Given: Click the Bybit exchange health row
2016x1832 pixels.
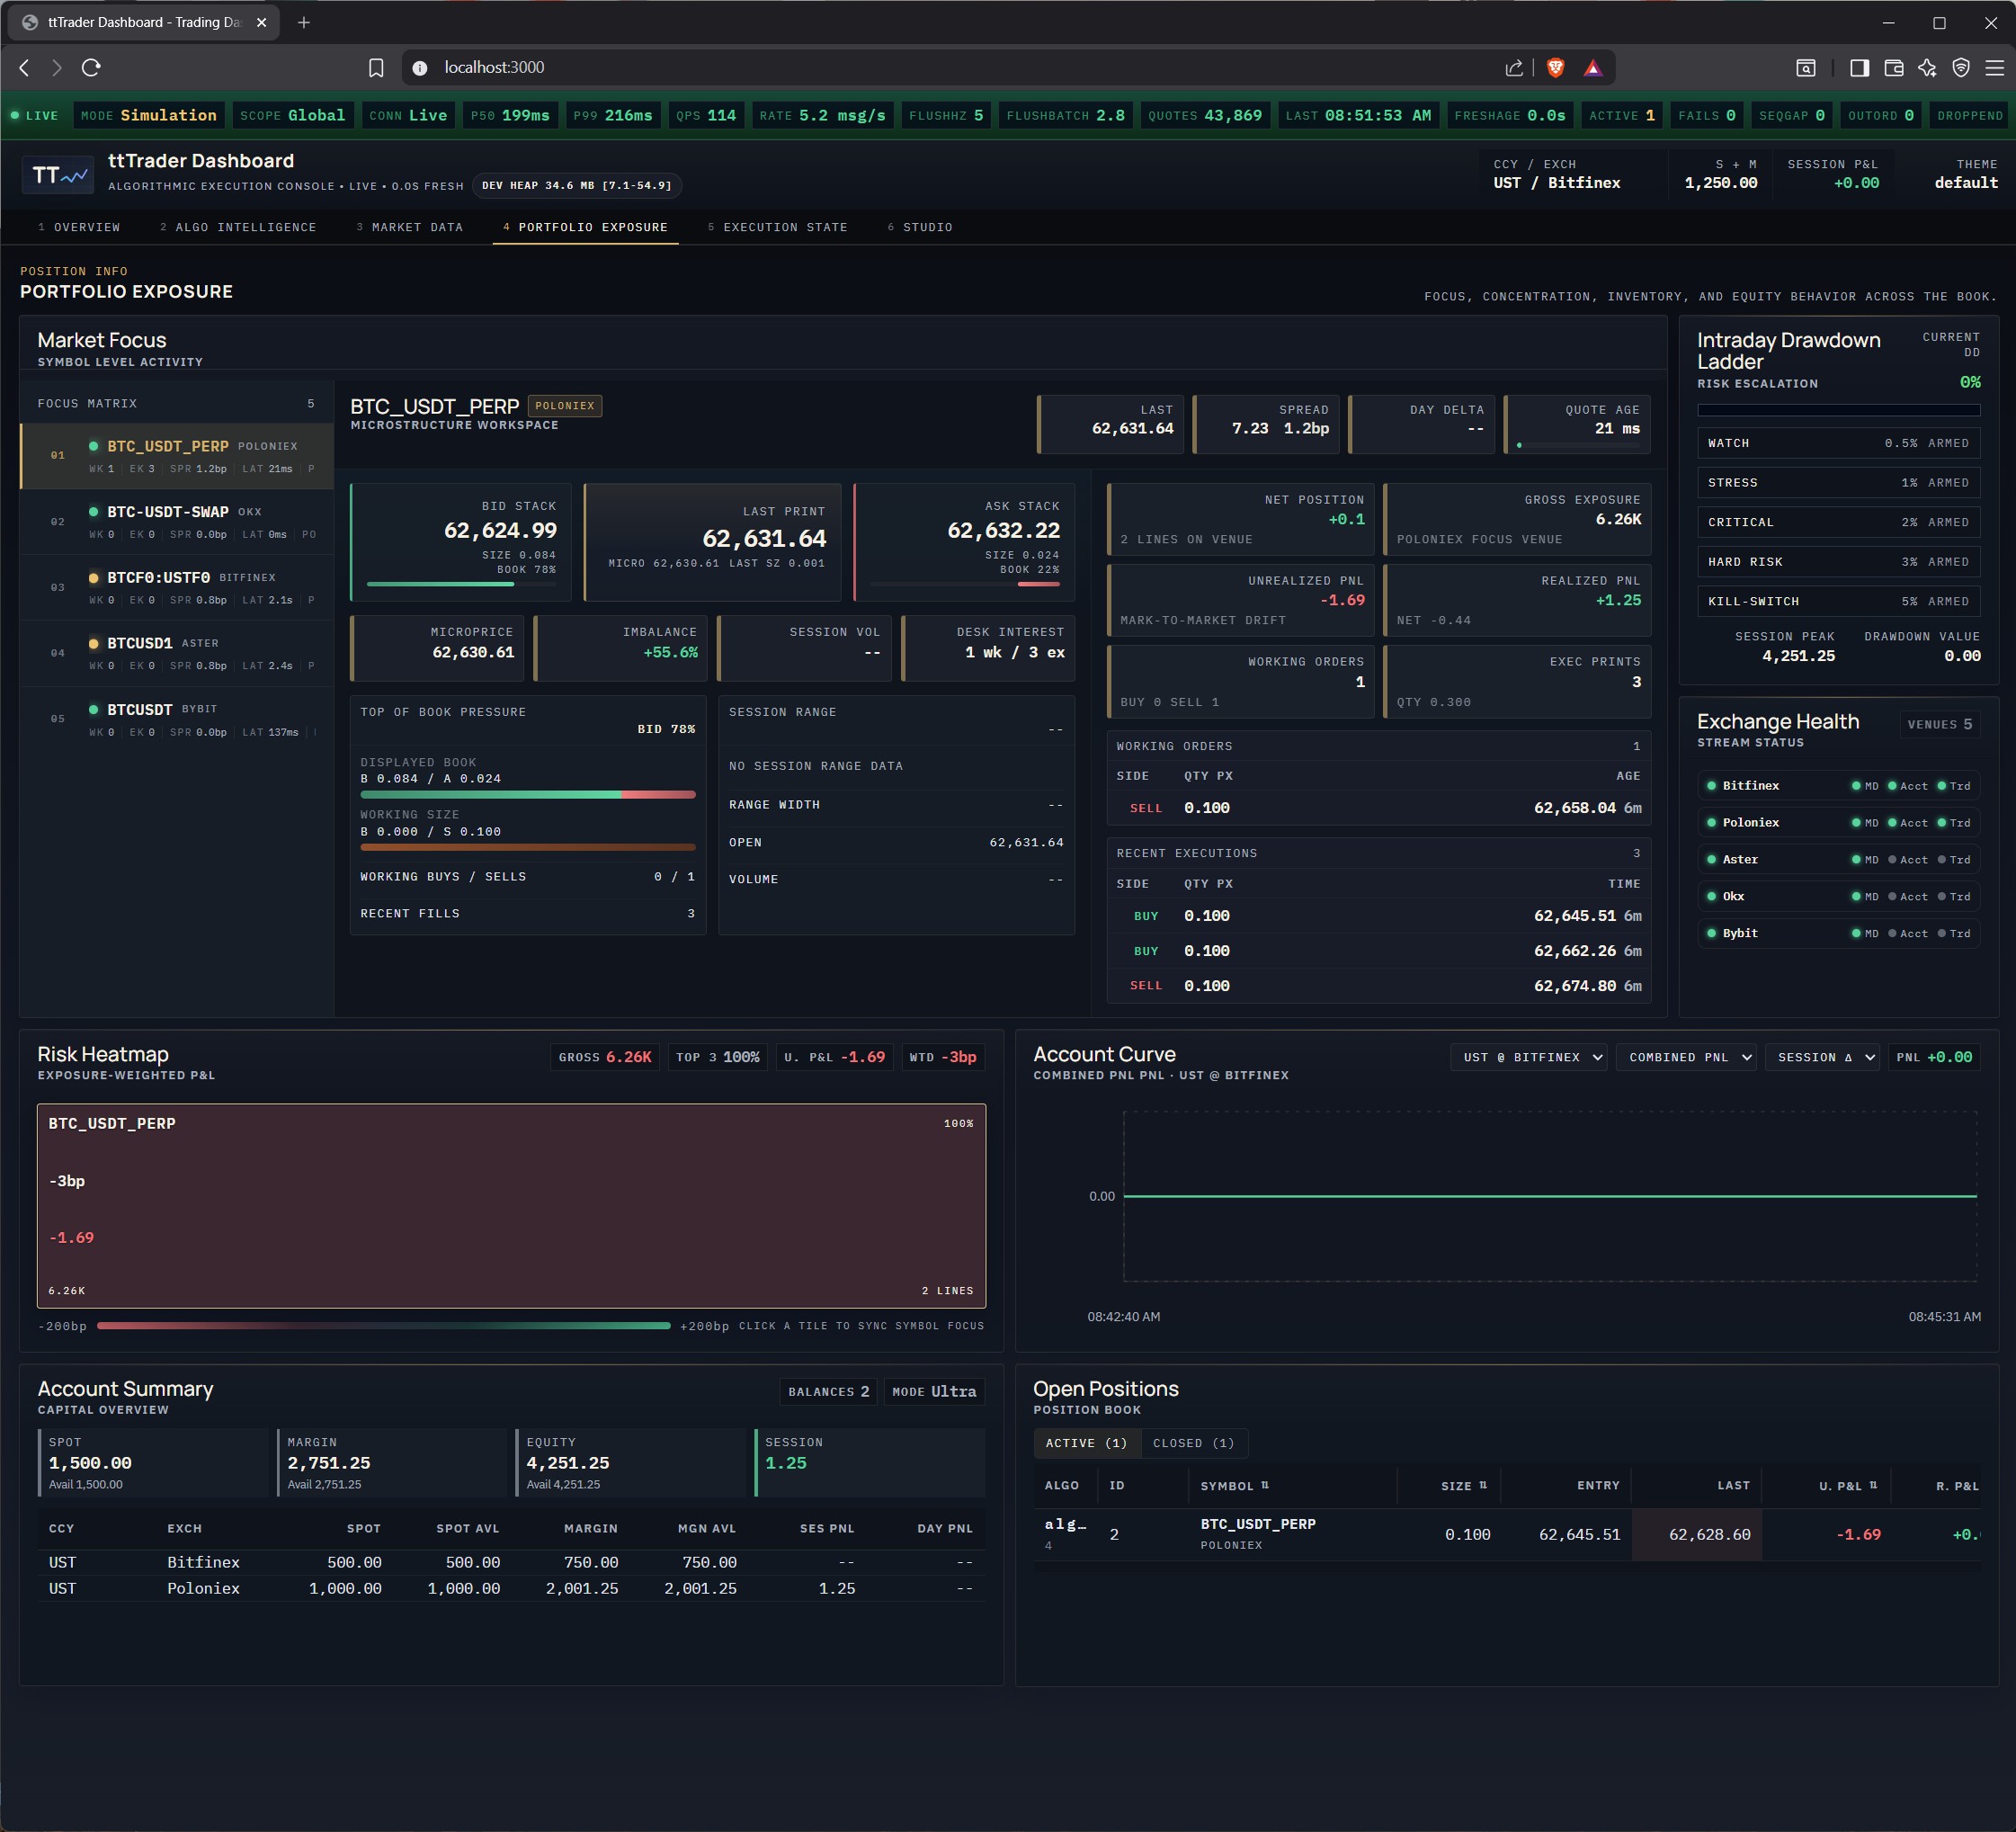Looking at the screenshot, I should 1838,933.
